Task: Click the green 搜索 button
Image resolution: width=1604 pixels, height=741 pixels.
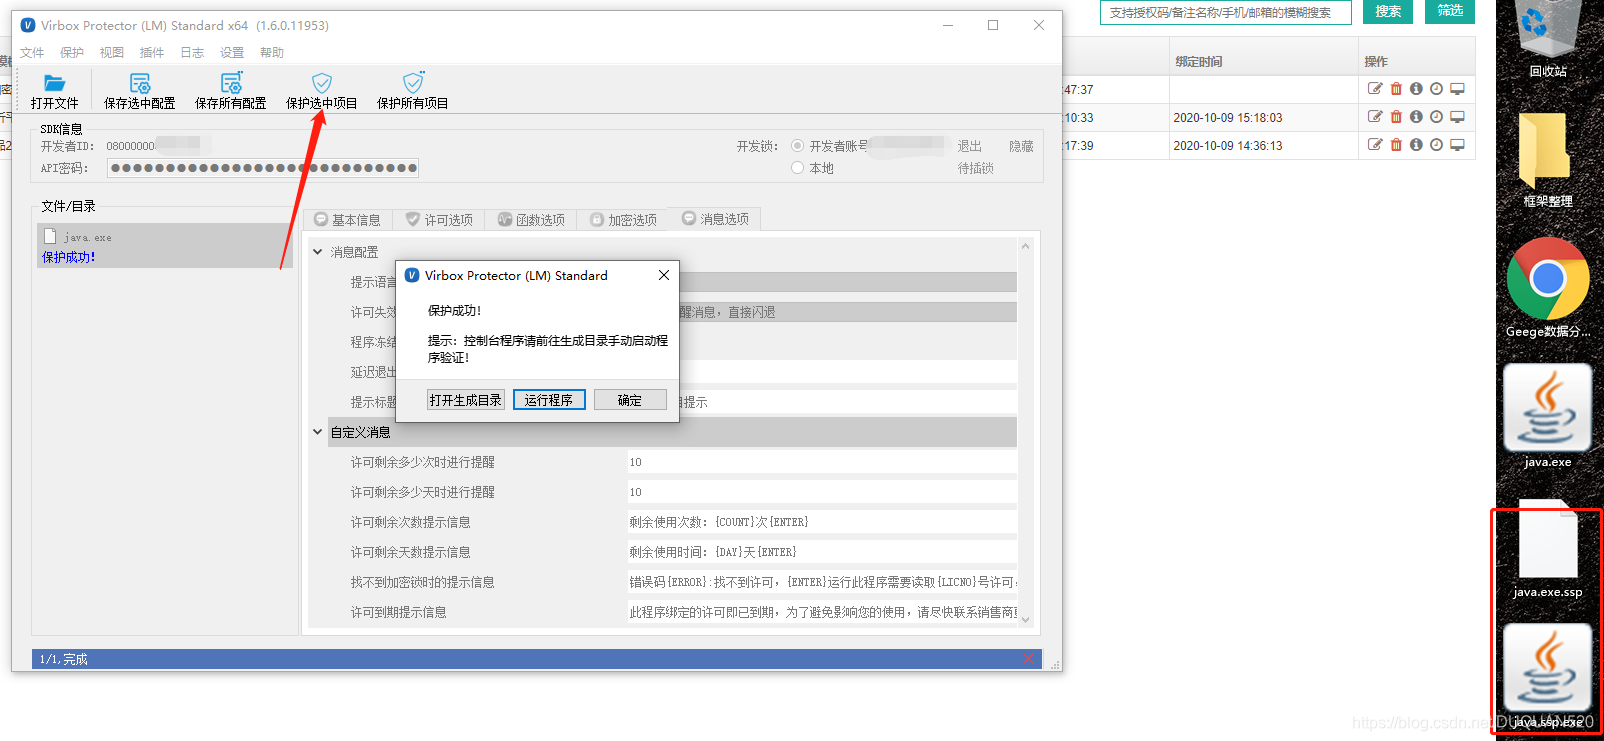Action: coord(1388,11)
